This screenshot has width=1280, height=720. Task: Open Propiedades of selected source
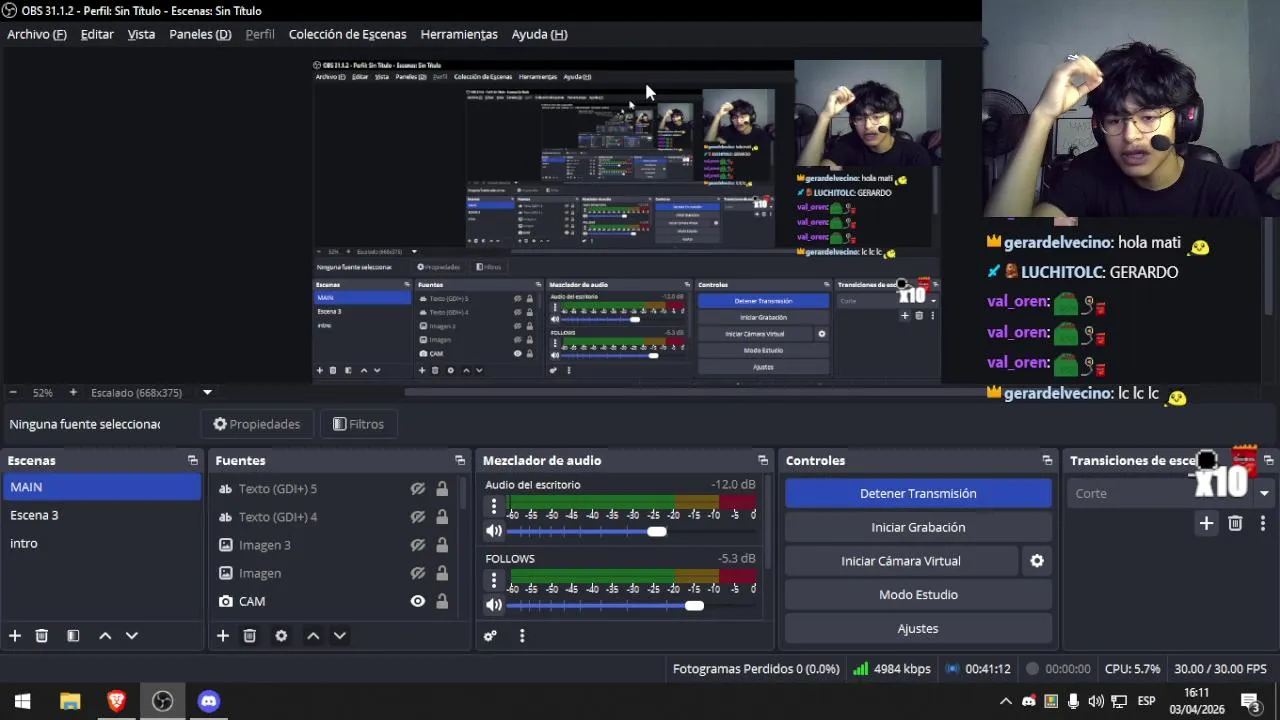257,424
